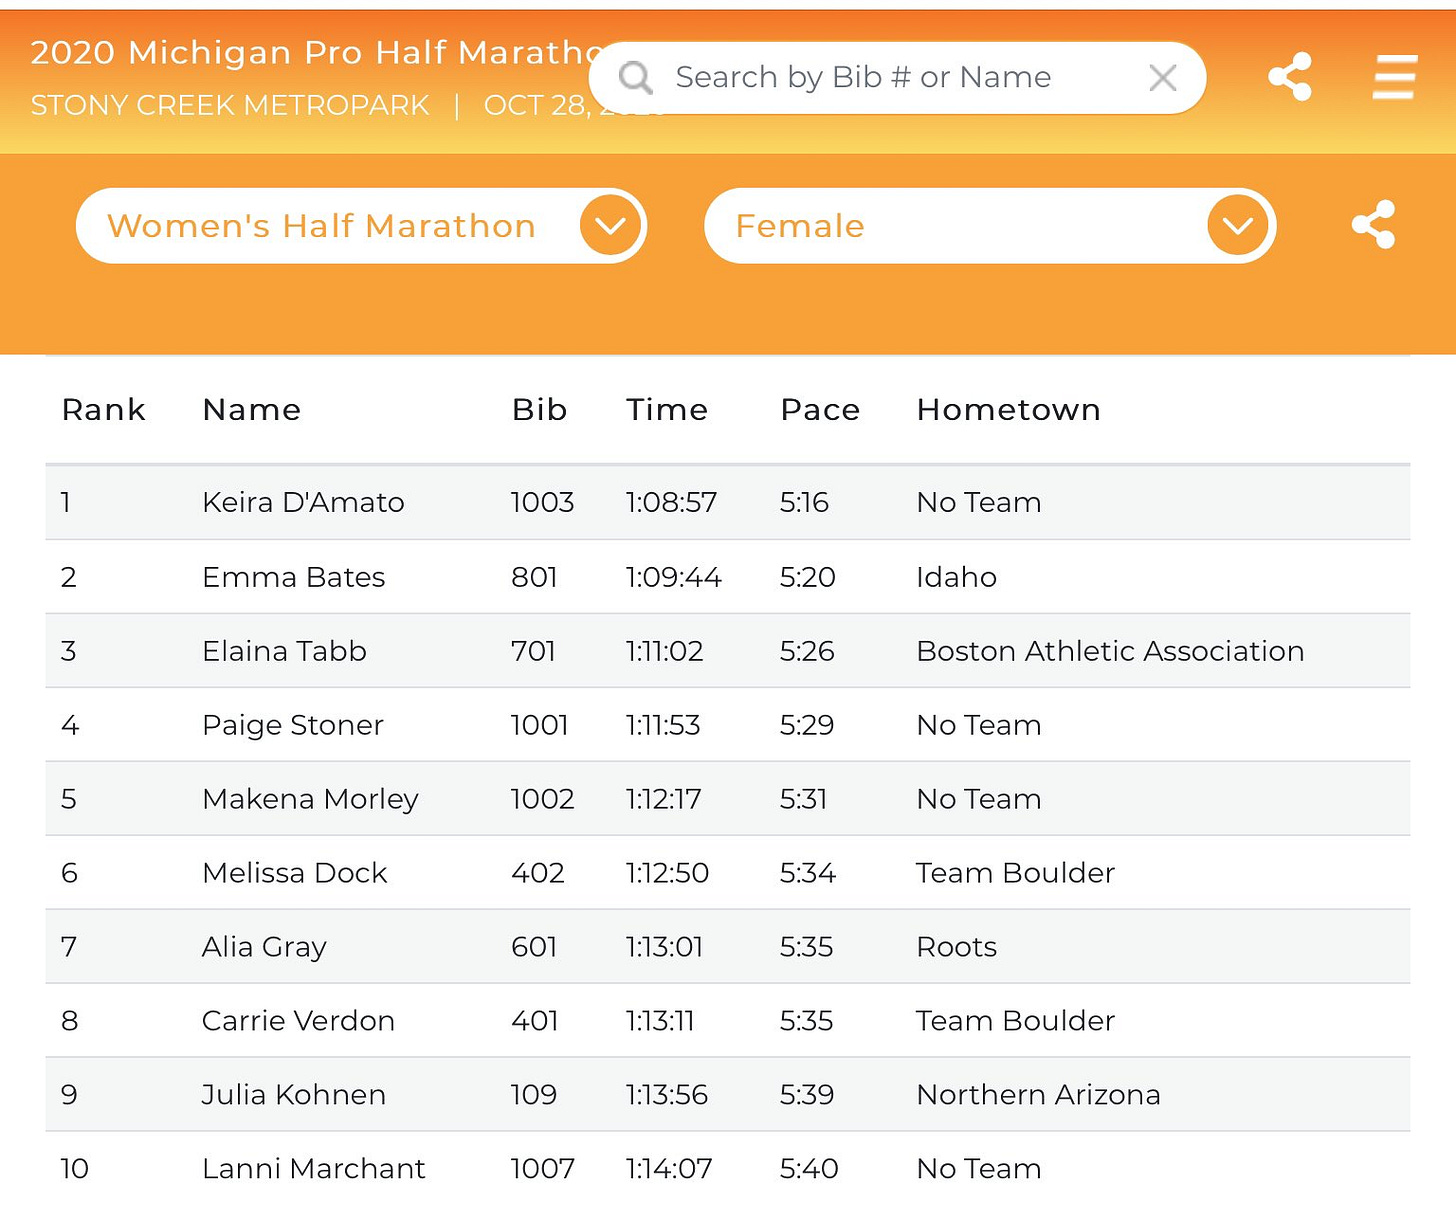Click hometown Roots
1456x1222 pixels.
point(957,947)
